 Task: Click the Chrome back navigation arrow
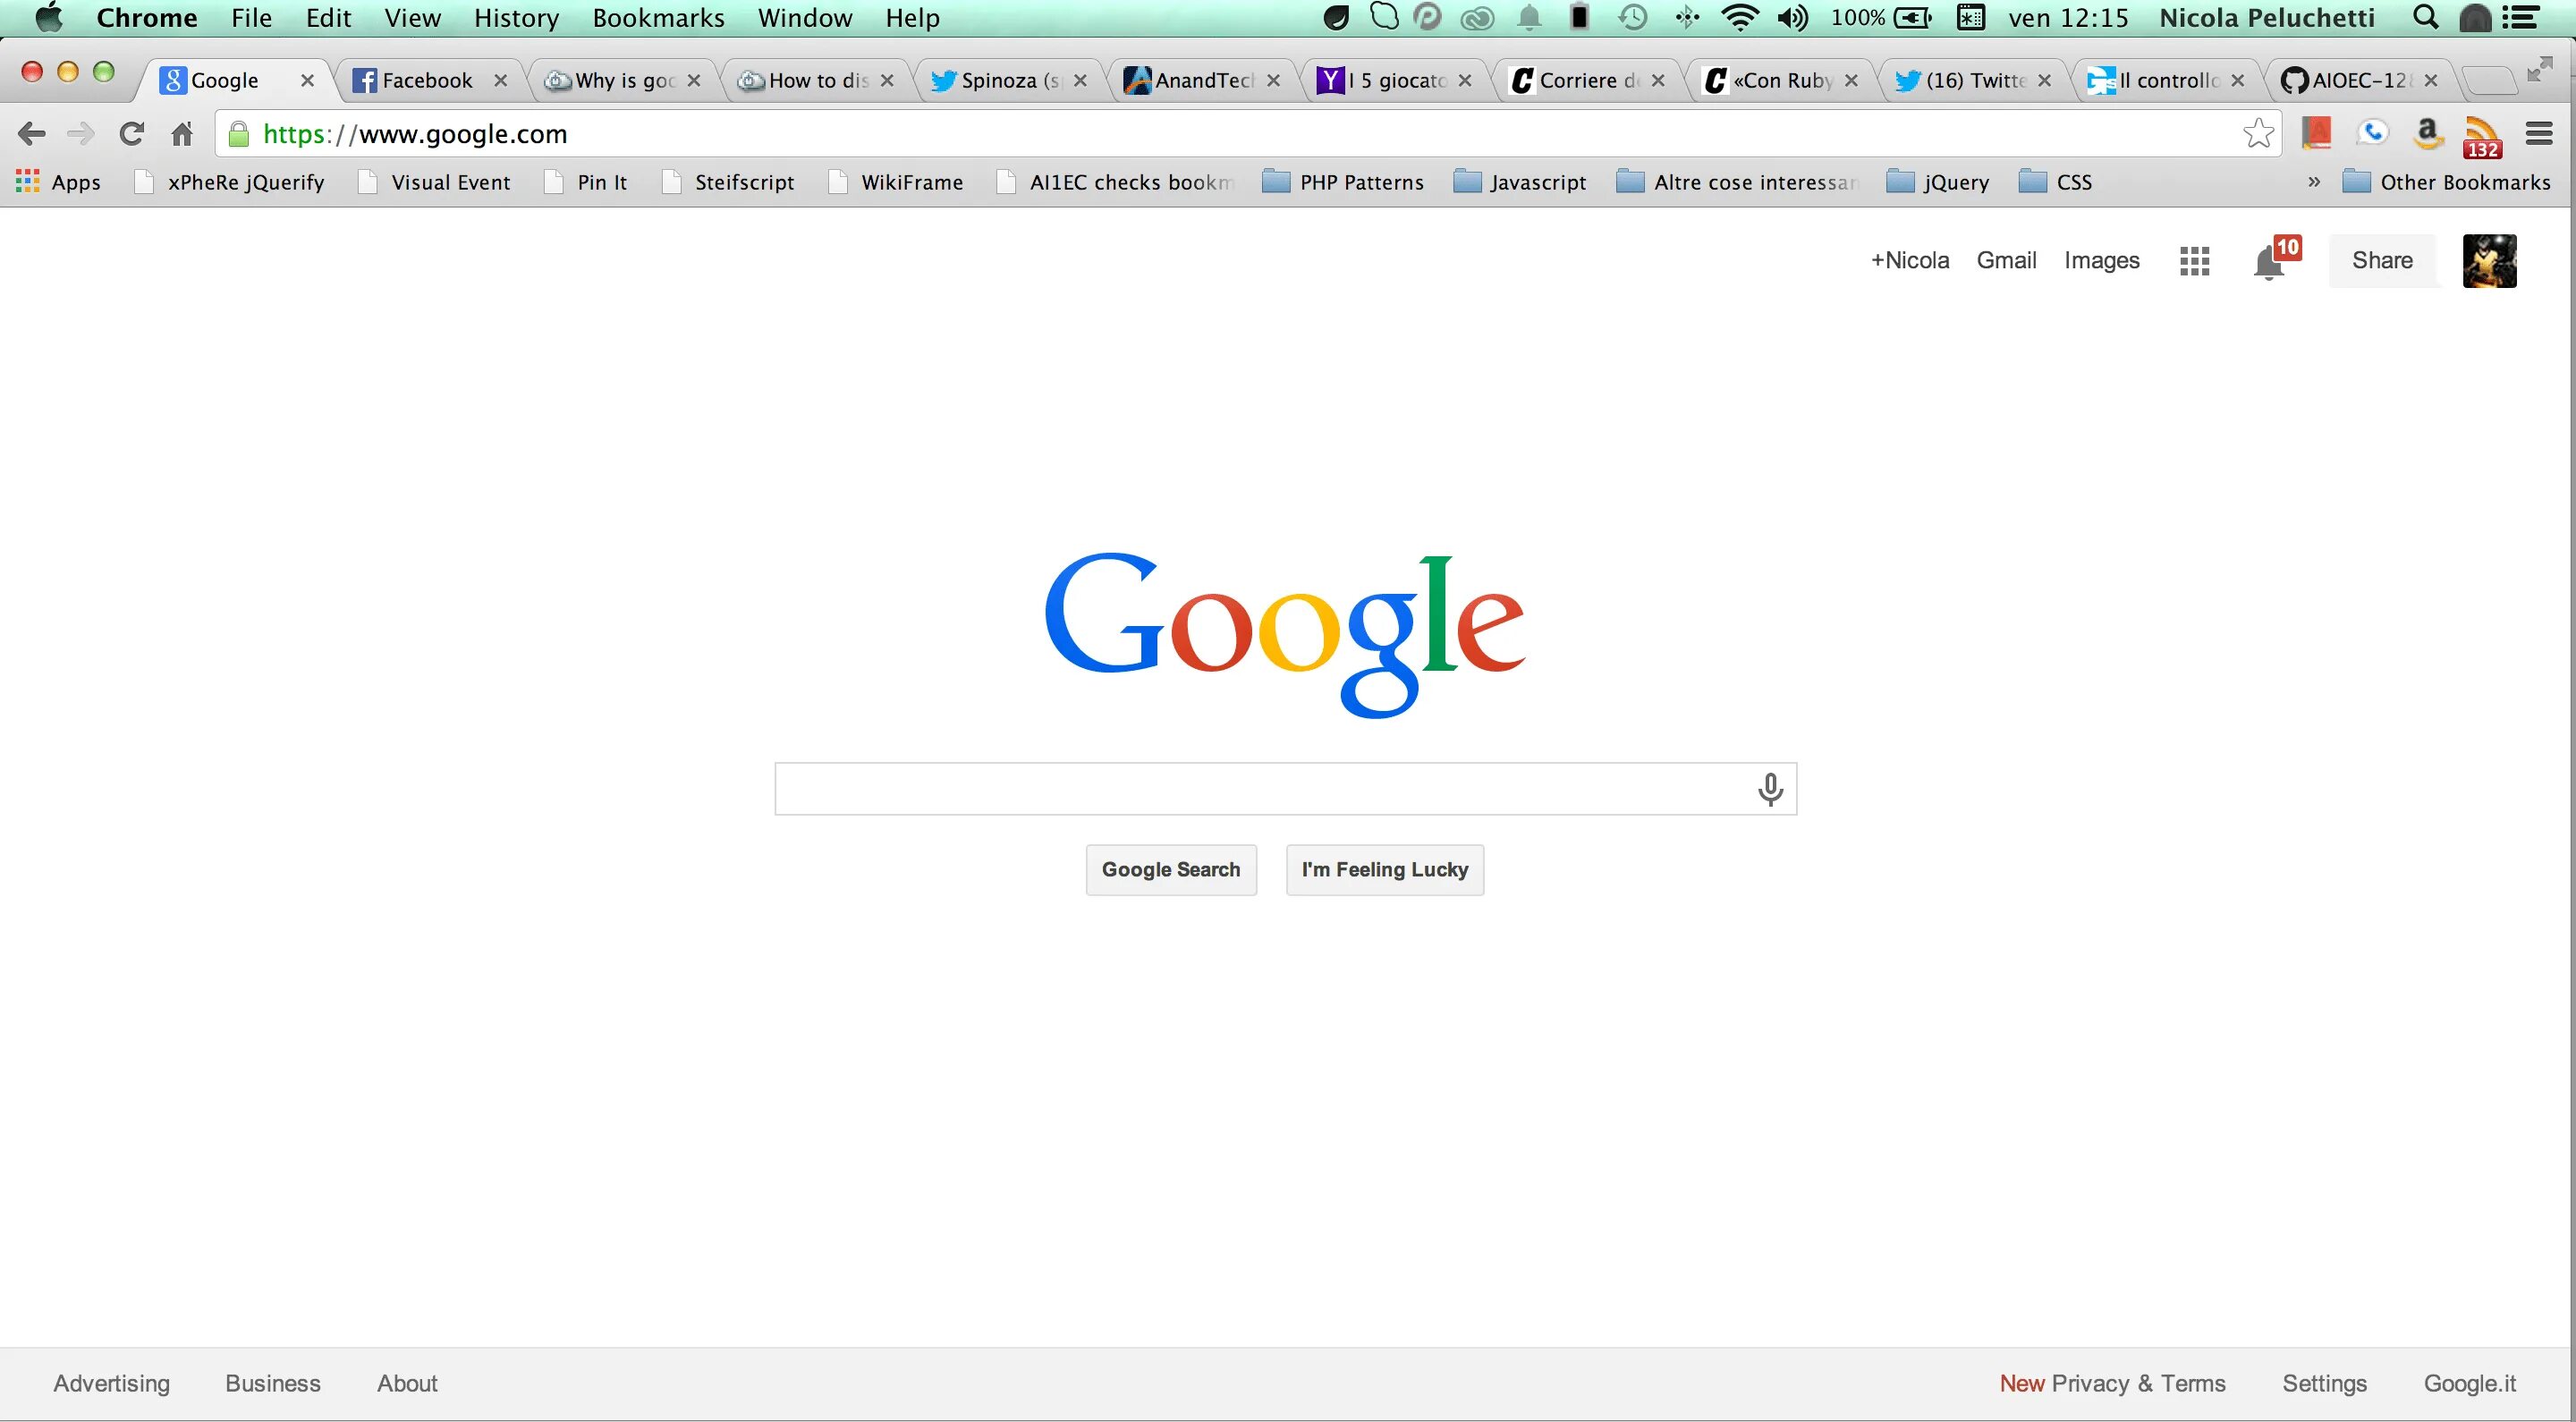coord(31,133)
